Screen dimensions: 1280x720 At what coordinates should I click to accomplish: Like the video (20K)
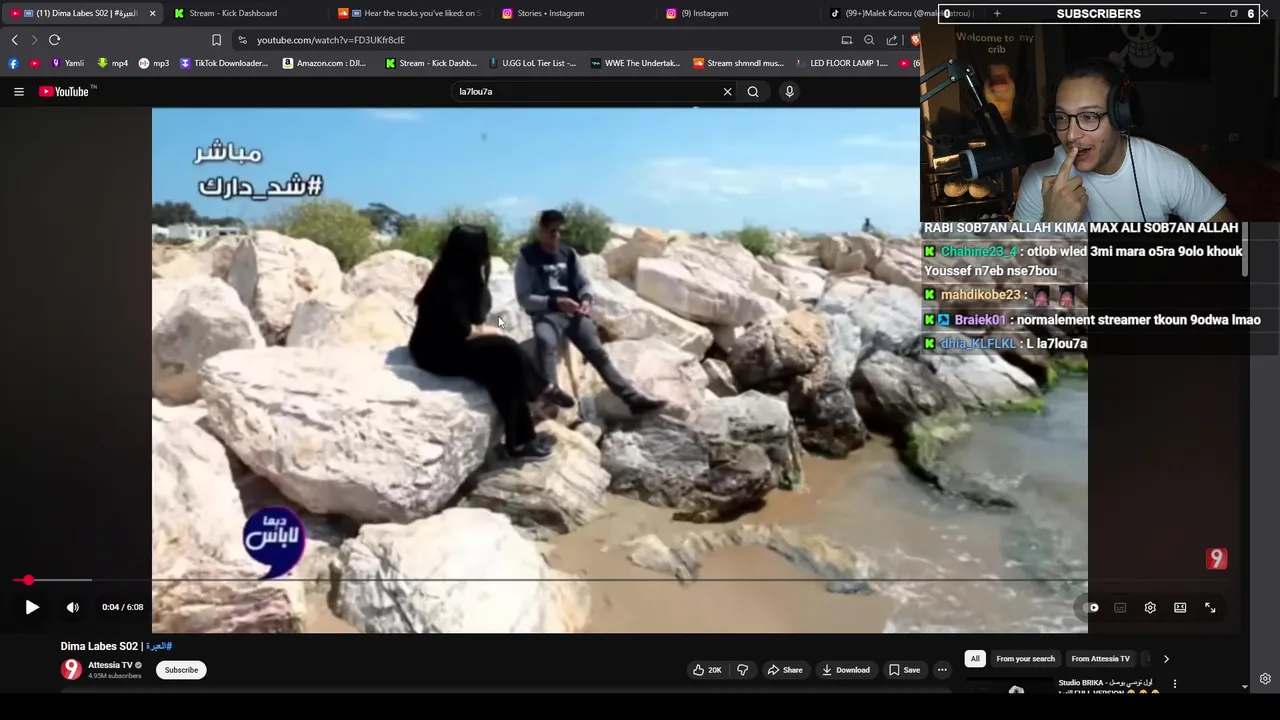click(707, 670)
